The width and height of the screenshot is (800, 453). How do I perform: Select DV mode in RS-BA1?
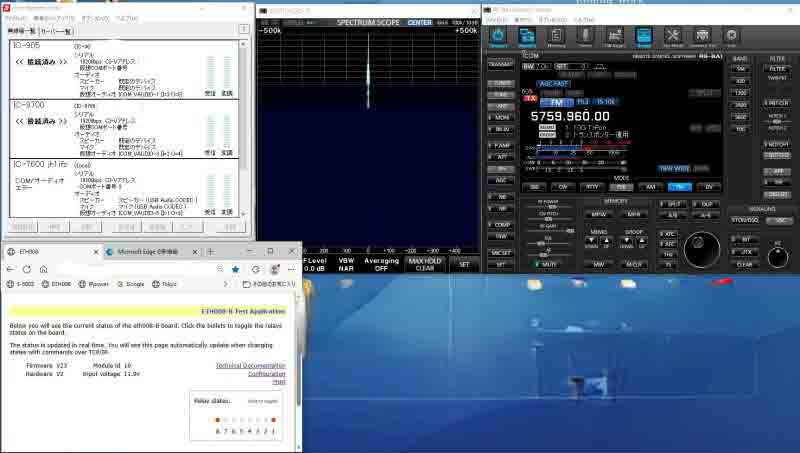click(709, 187)
